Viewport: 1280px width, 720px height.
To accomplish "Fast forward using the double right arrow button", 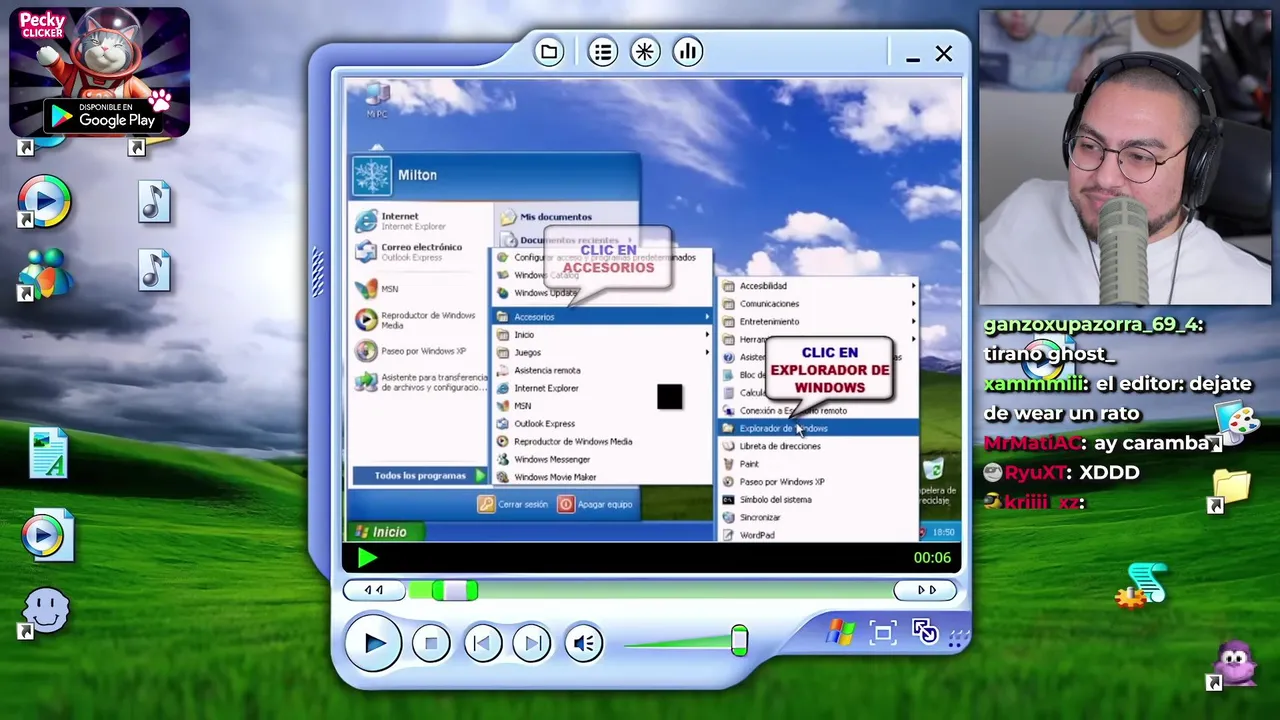I will pyautogui.click(x=926, y=590).
